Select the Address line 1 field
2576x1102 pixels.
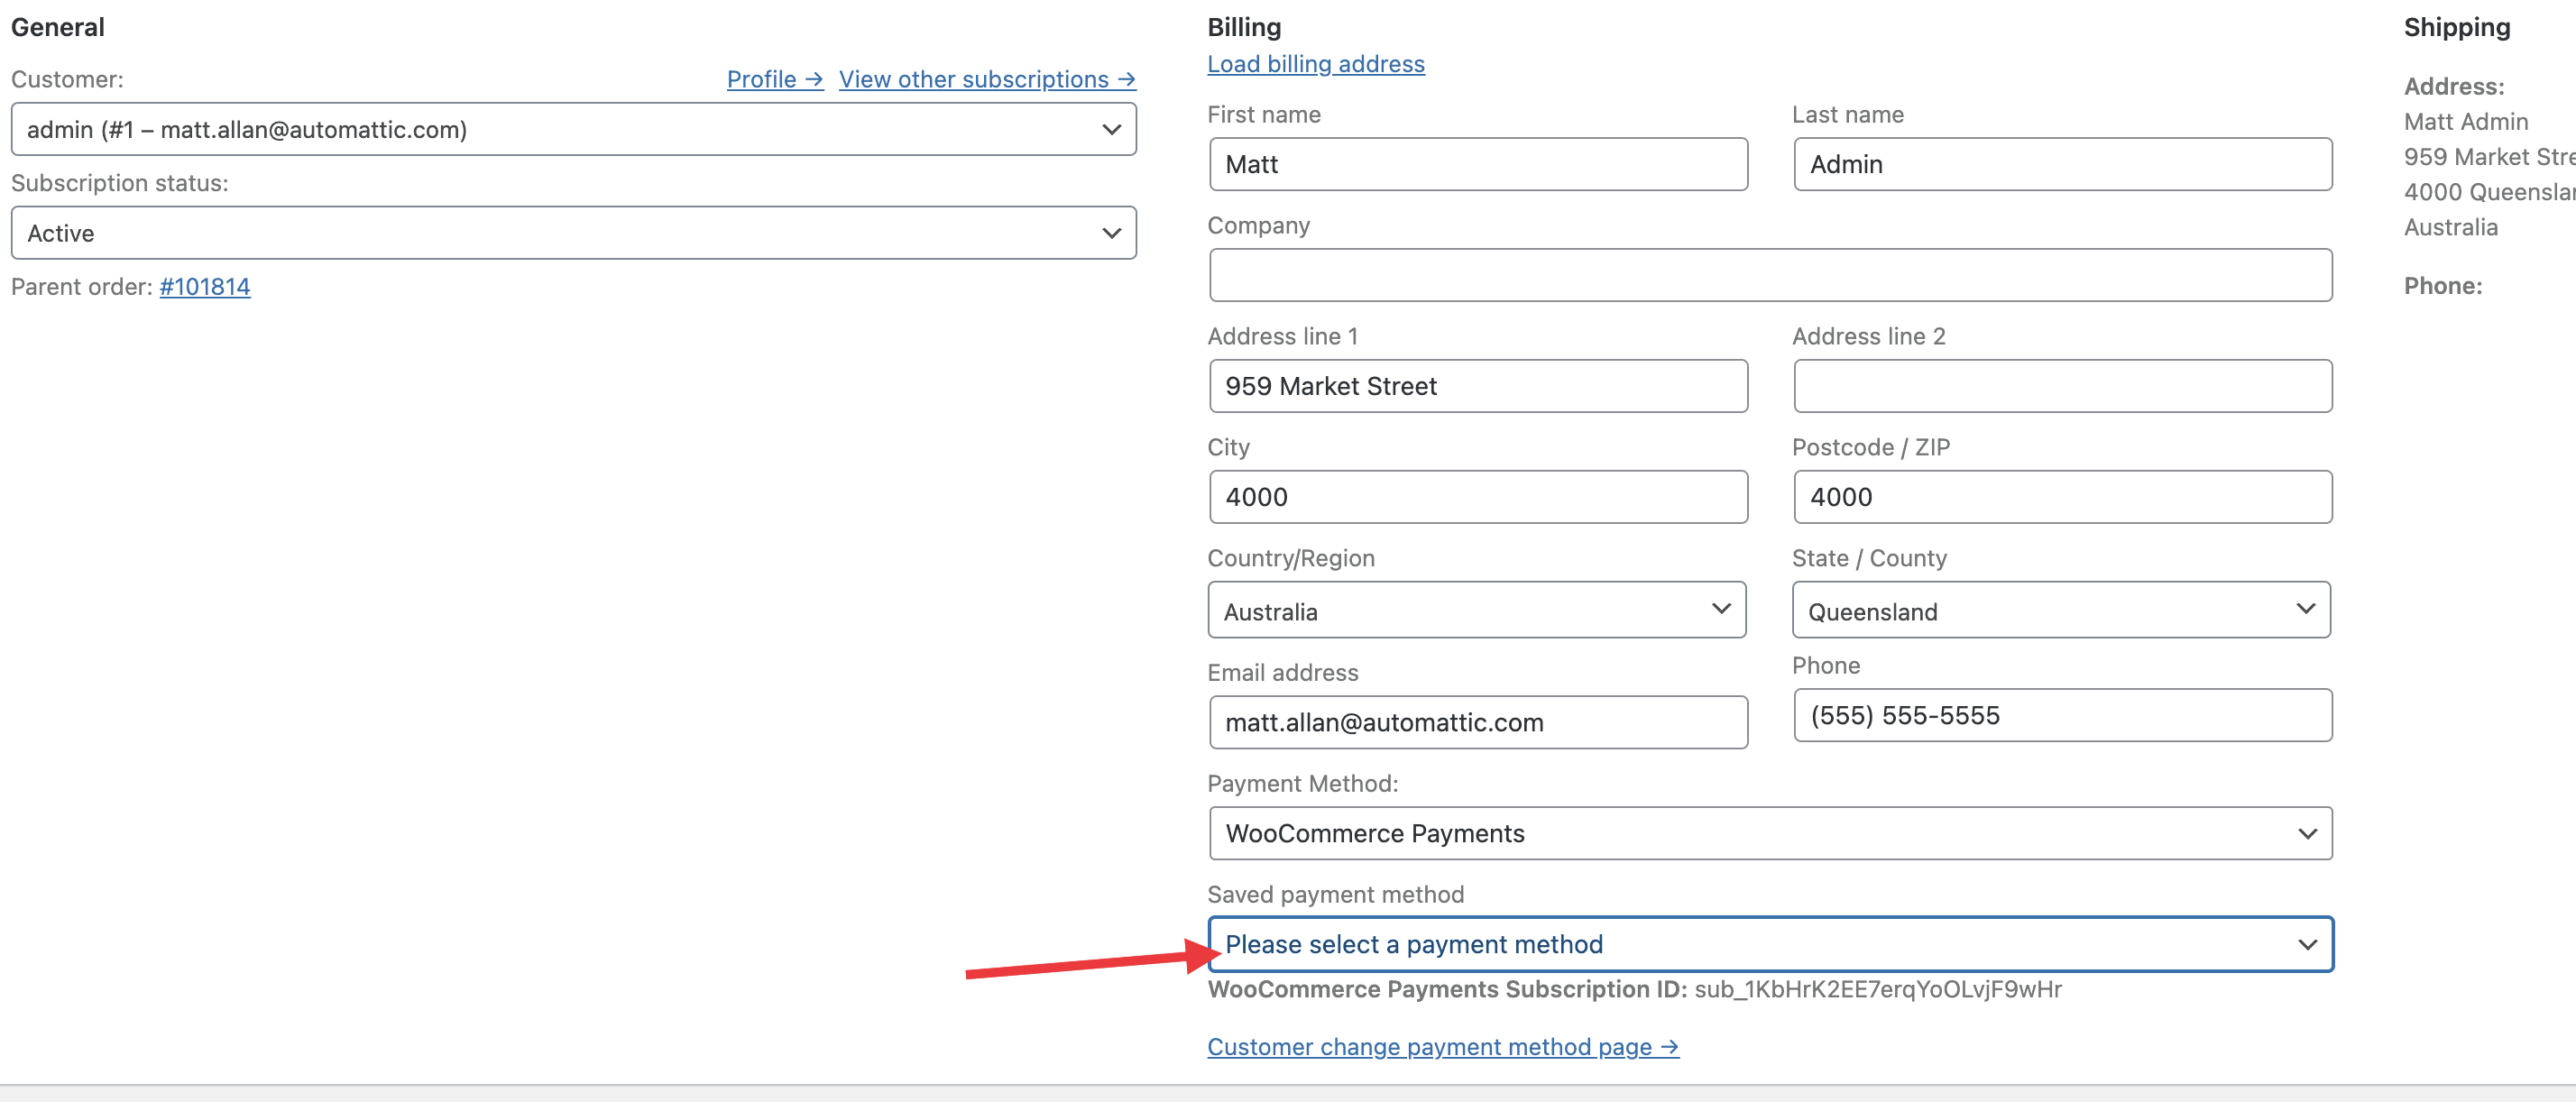[1477, 386]
